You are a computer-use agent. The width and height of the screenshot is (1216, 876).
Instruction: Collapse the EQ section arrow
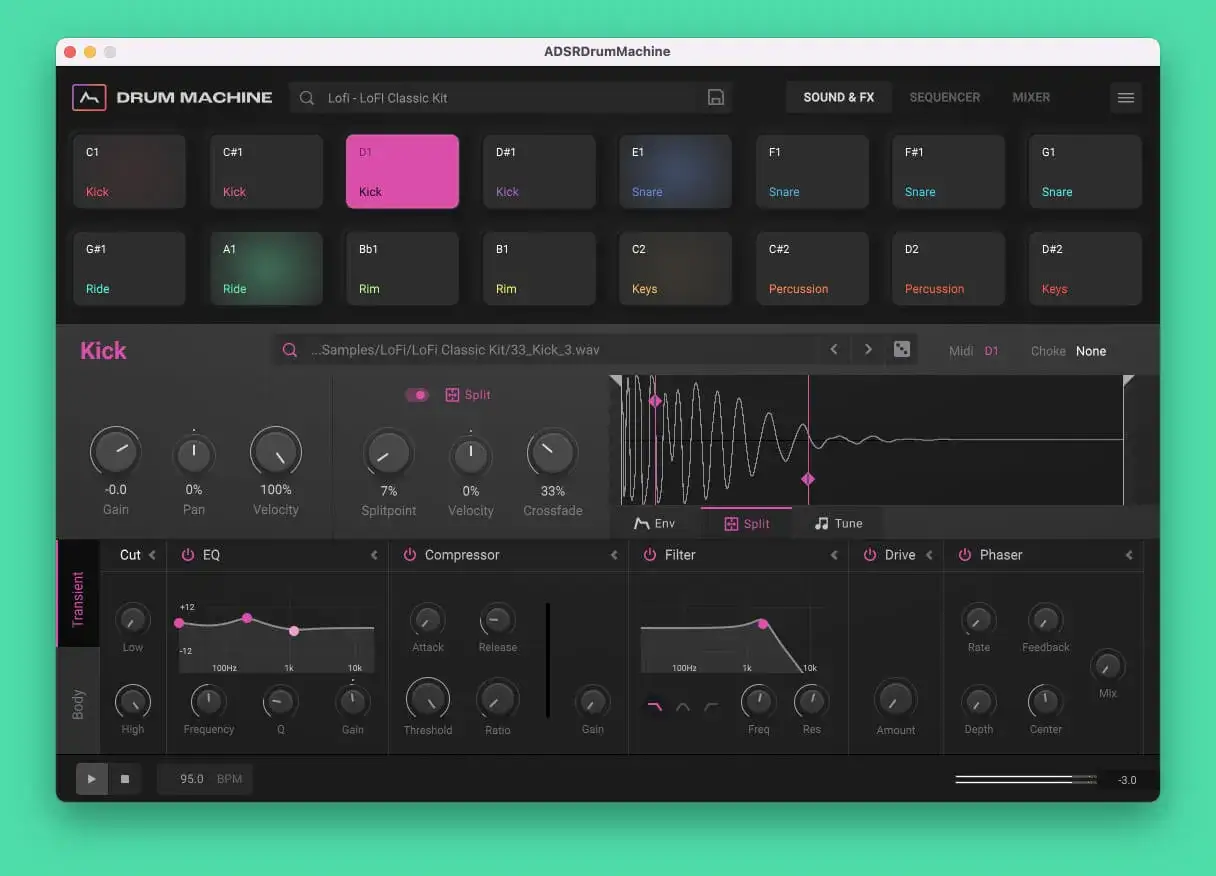click(374, 555)
